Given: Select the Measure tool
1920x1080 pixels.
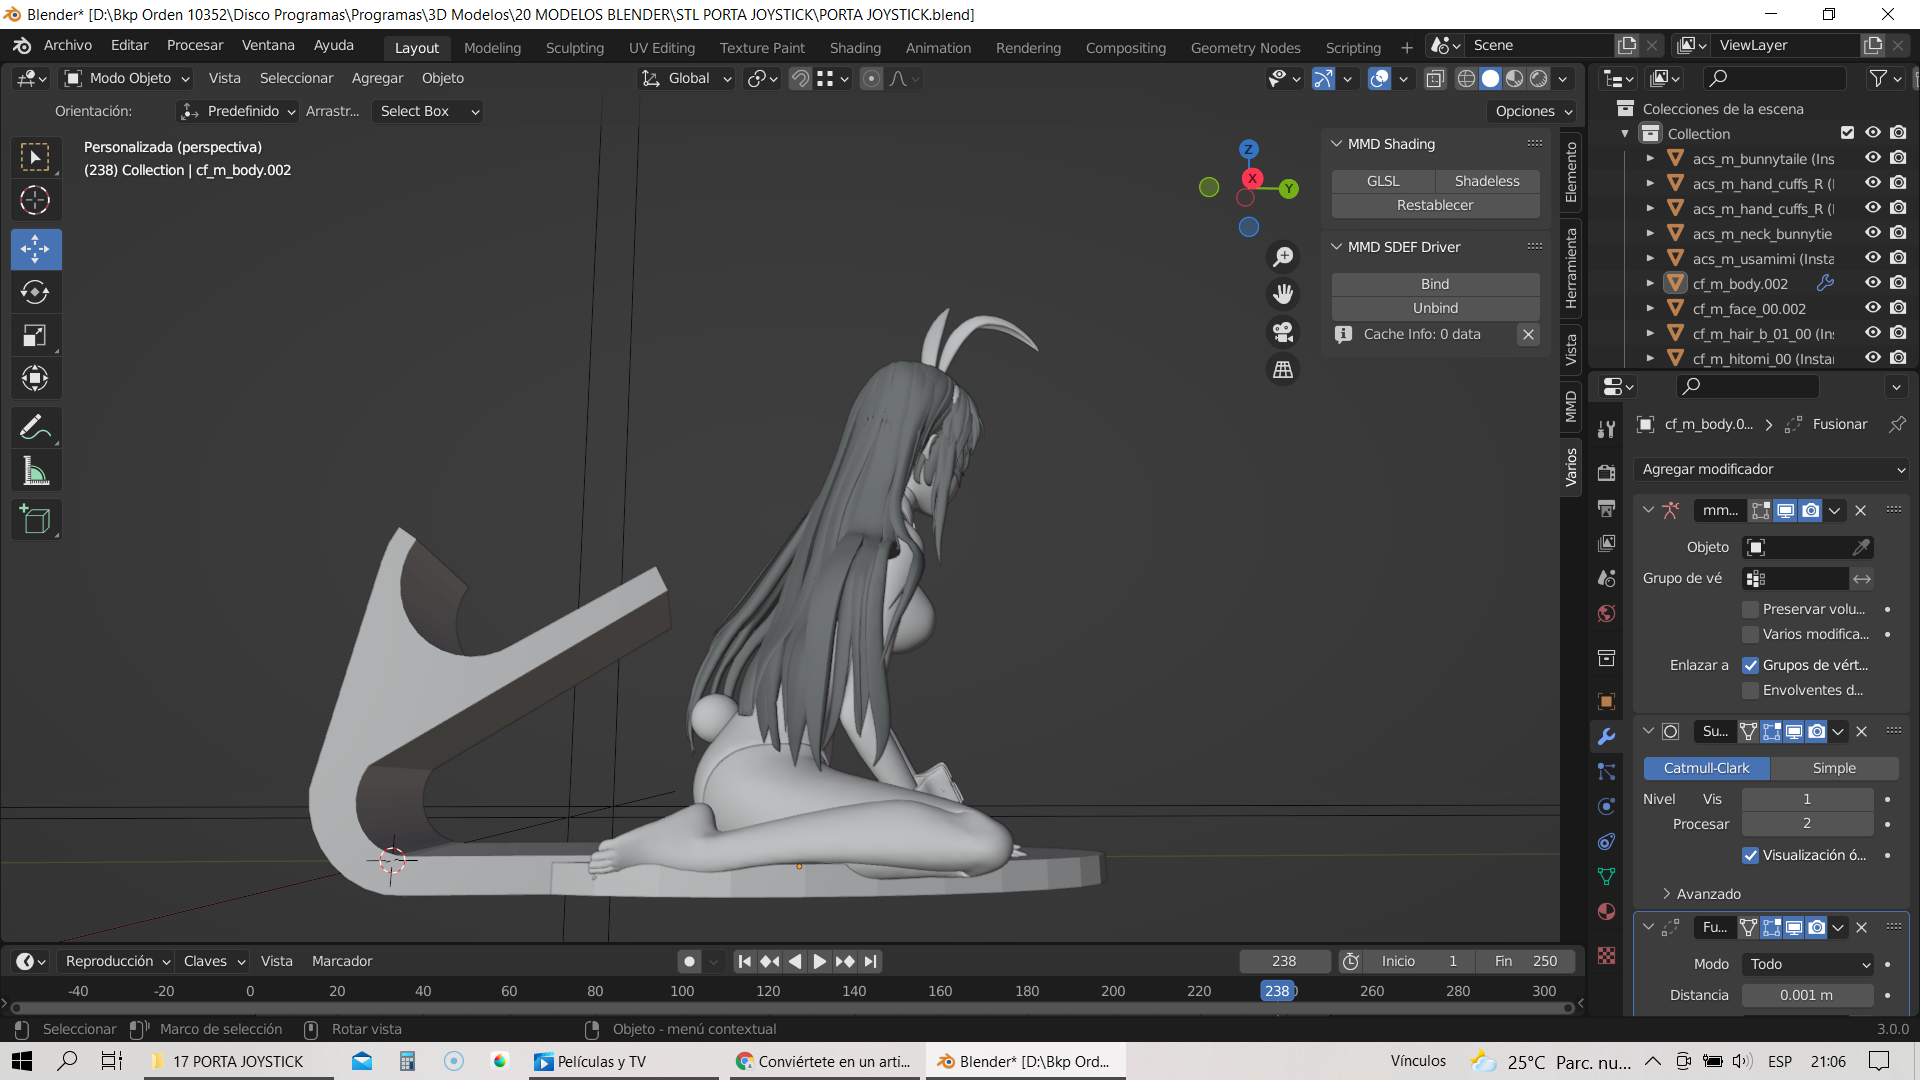Looking at the screenshot, I should coord(35,470).
